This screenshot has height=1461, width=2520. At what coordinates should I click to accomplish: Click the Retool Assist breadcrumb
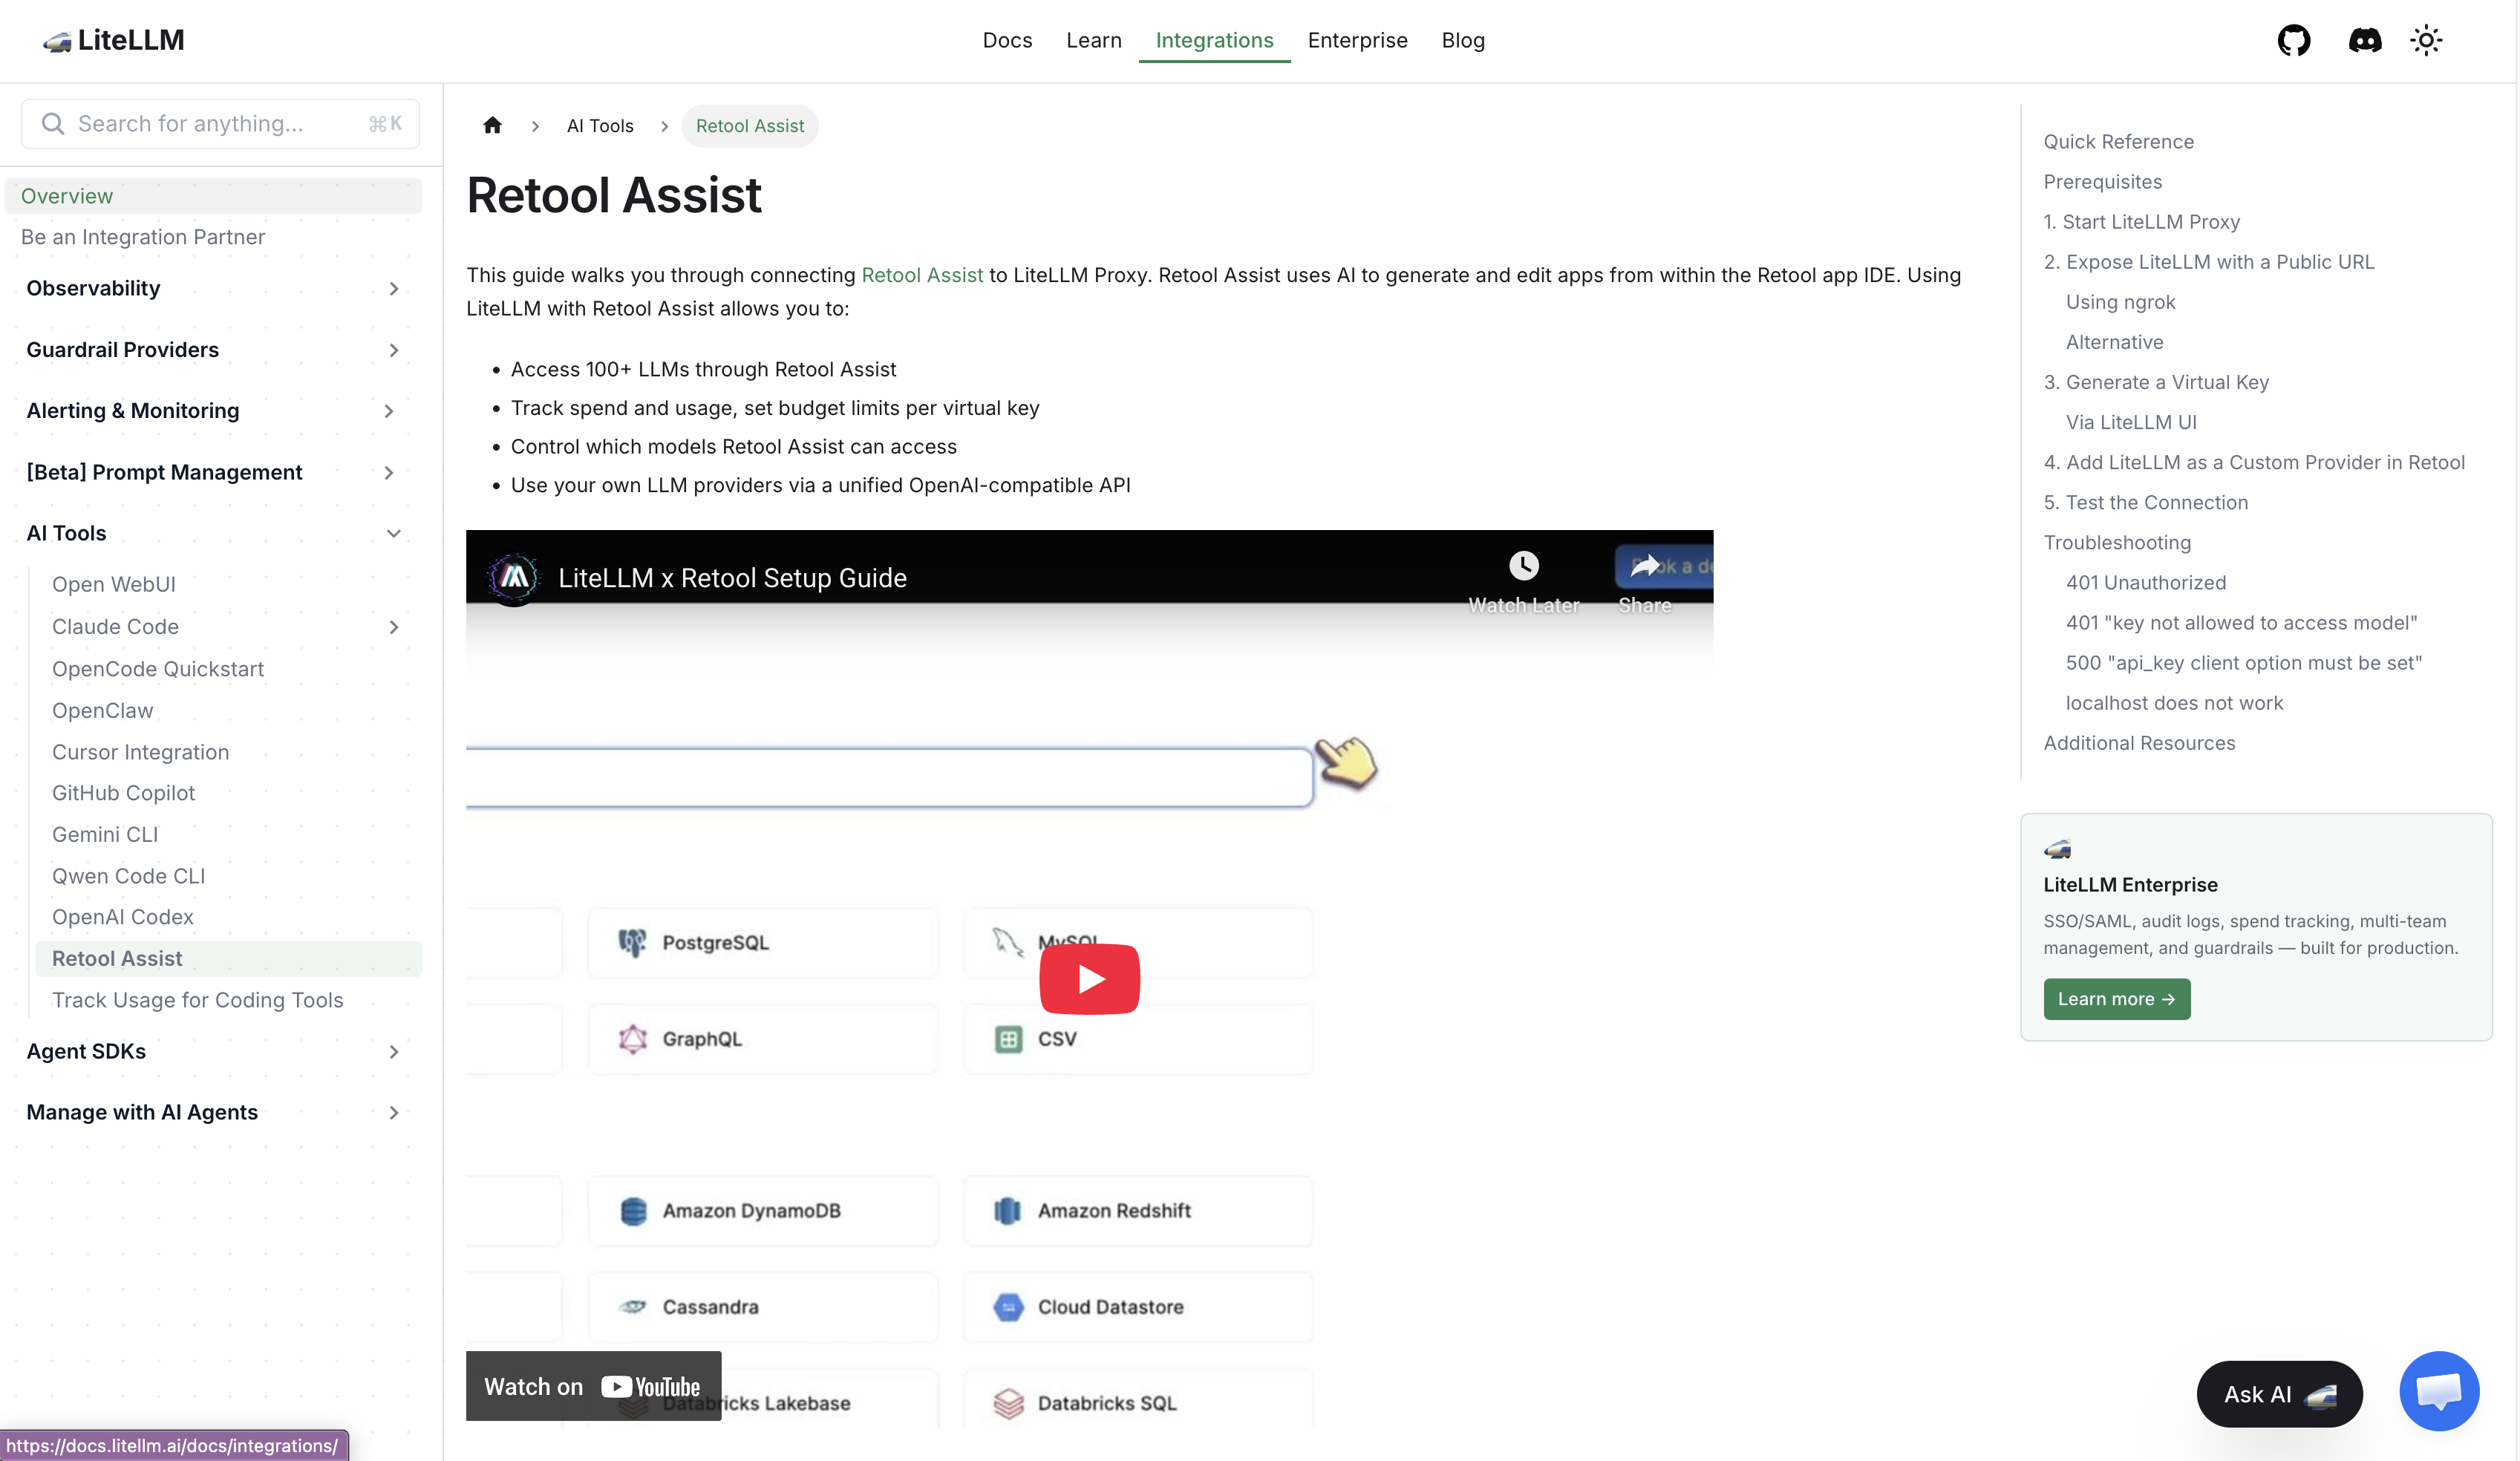[749, 126]
